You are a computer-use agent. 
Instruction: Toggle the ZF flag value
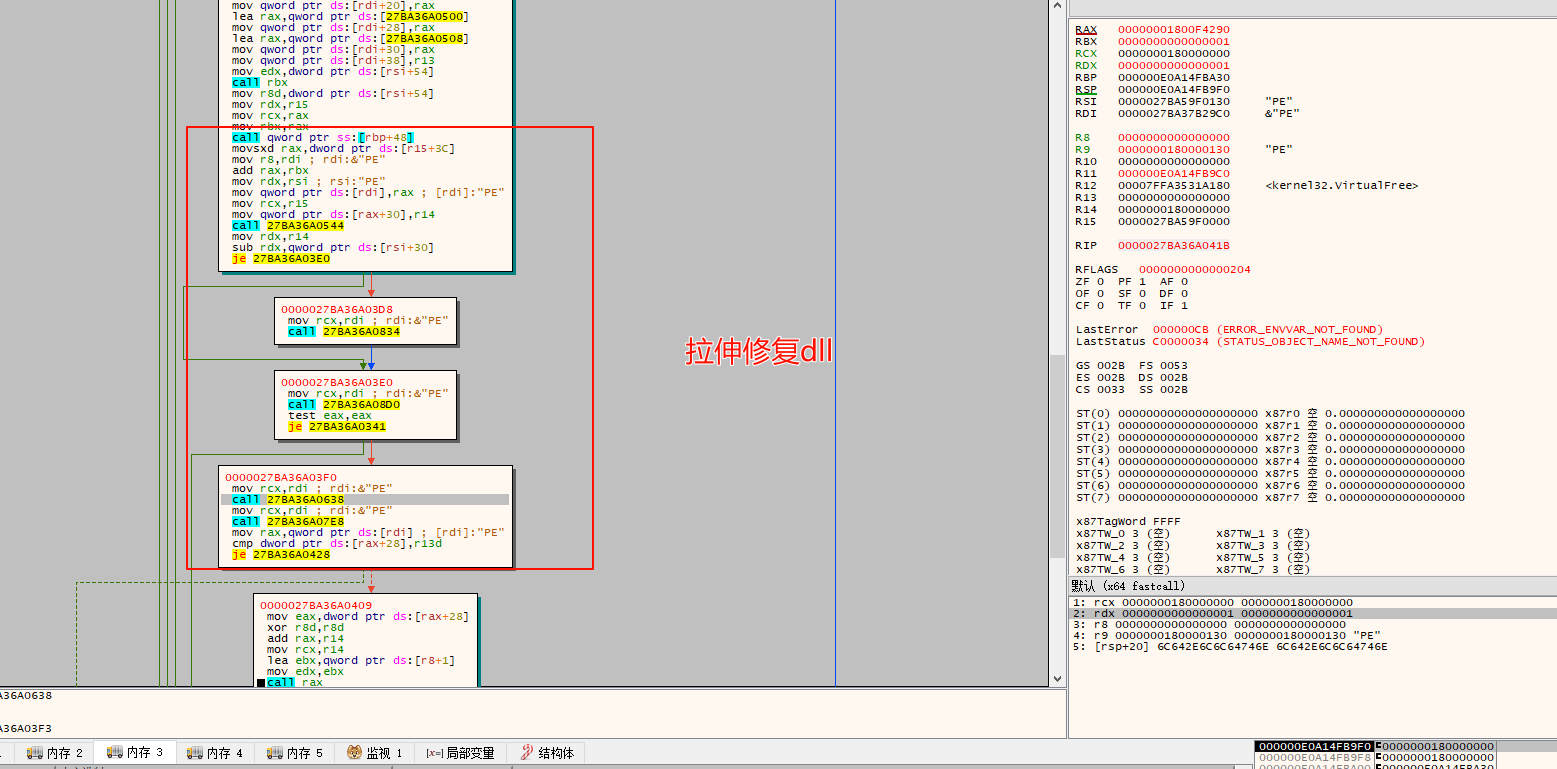pos(1100,282)
